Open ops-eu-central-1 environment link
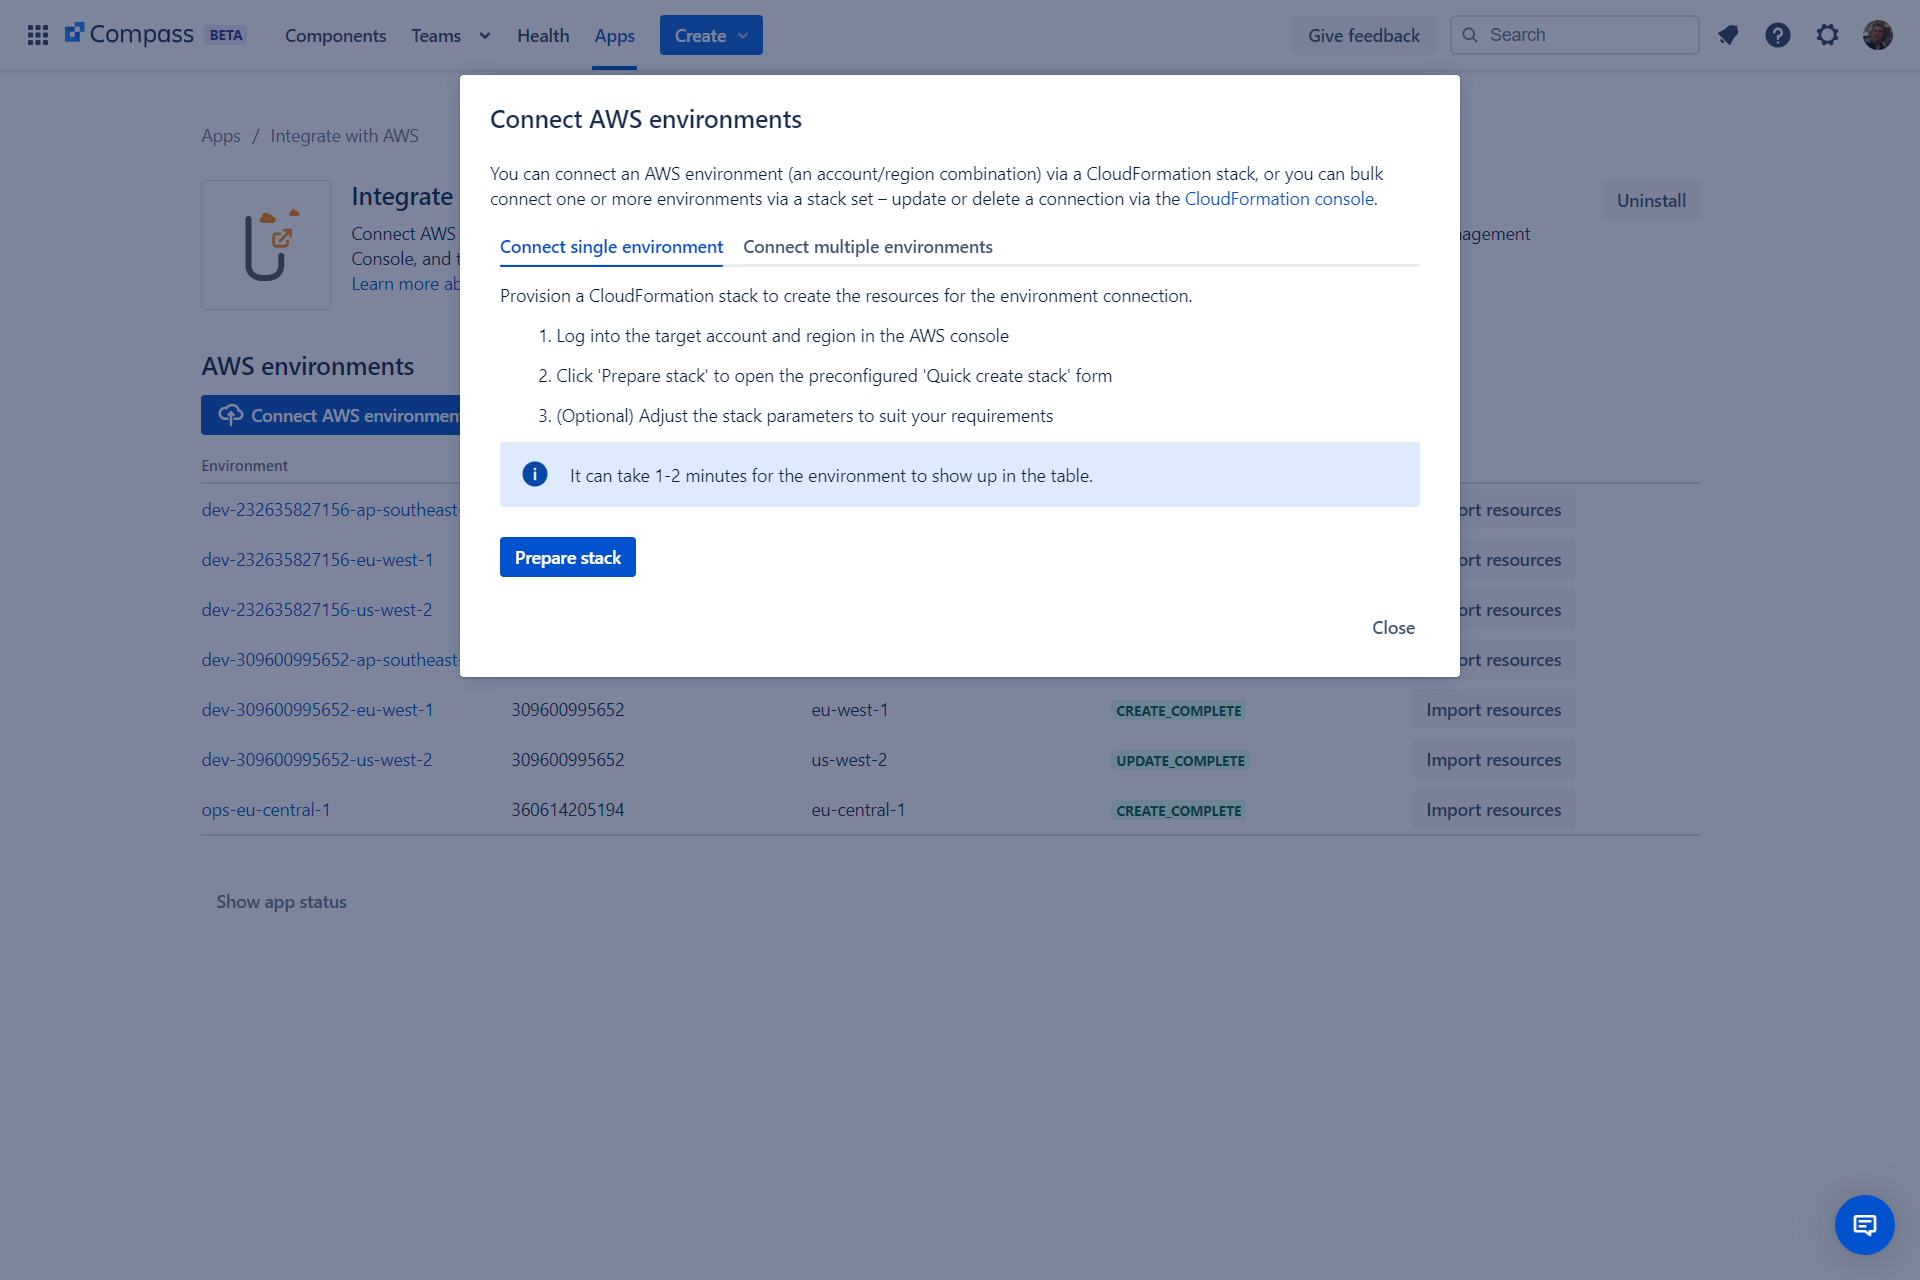This screenshot has width=1920, height=1280. click(x=266, y=809)
